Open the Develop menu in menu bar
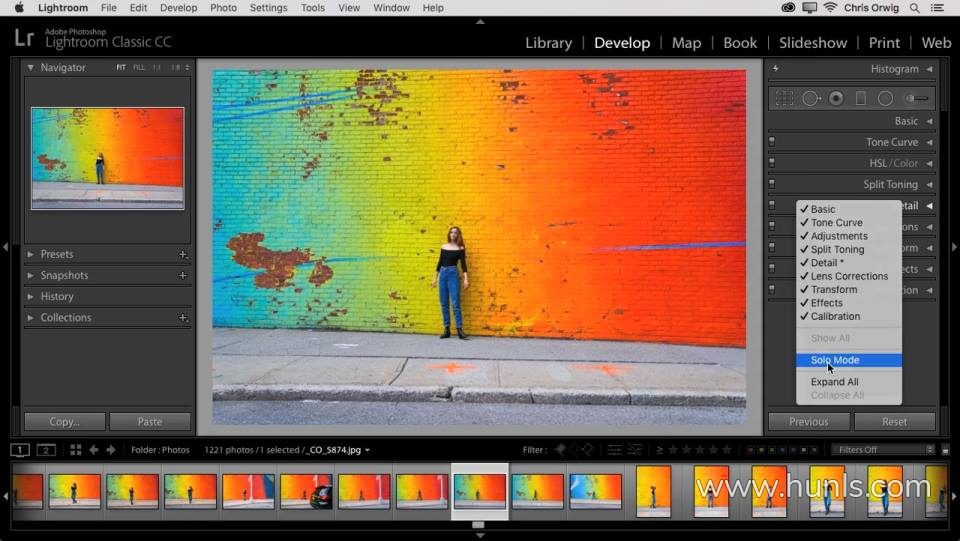 pyautogui.click(x=178, y=8)
